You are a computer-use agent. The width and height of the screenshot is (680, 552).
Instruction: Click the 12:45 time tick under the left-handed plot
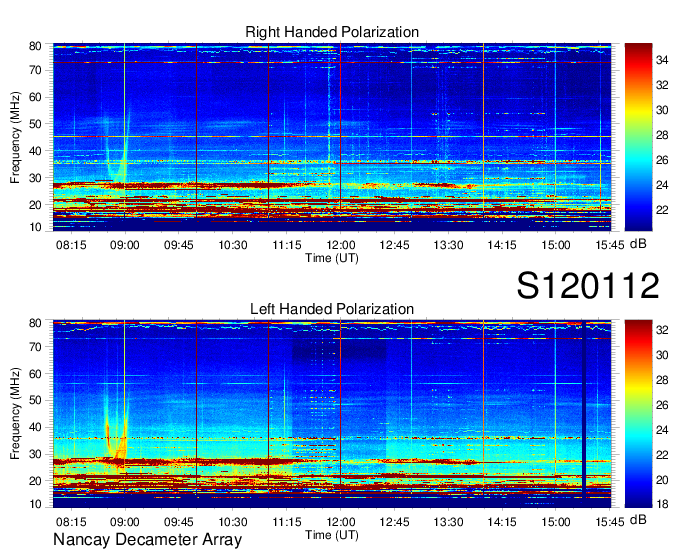coord(395,522)
